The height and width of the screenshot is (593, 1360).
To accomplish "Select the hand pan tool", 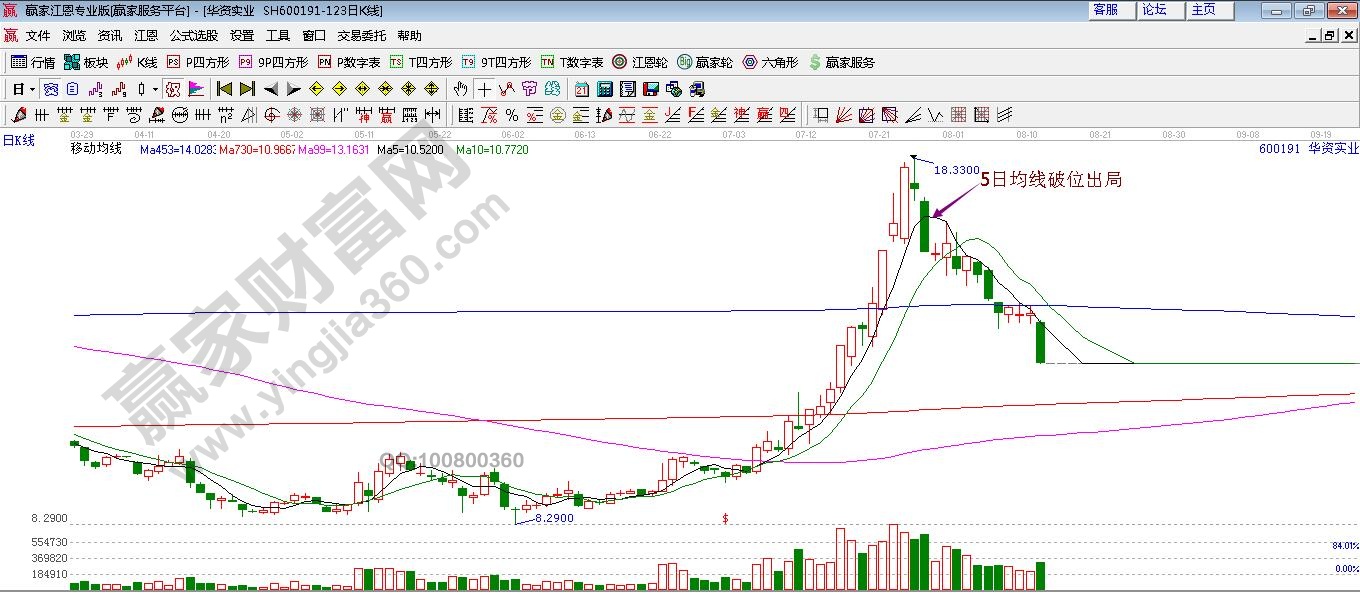I will pyautogui.click(x=460, y=89).
